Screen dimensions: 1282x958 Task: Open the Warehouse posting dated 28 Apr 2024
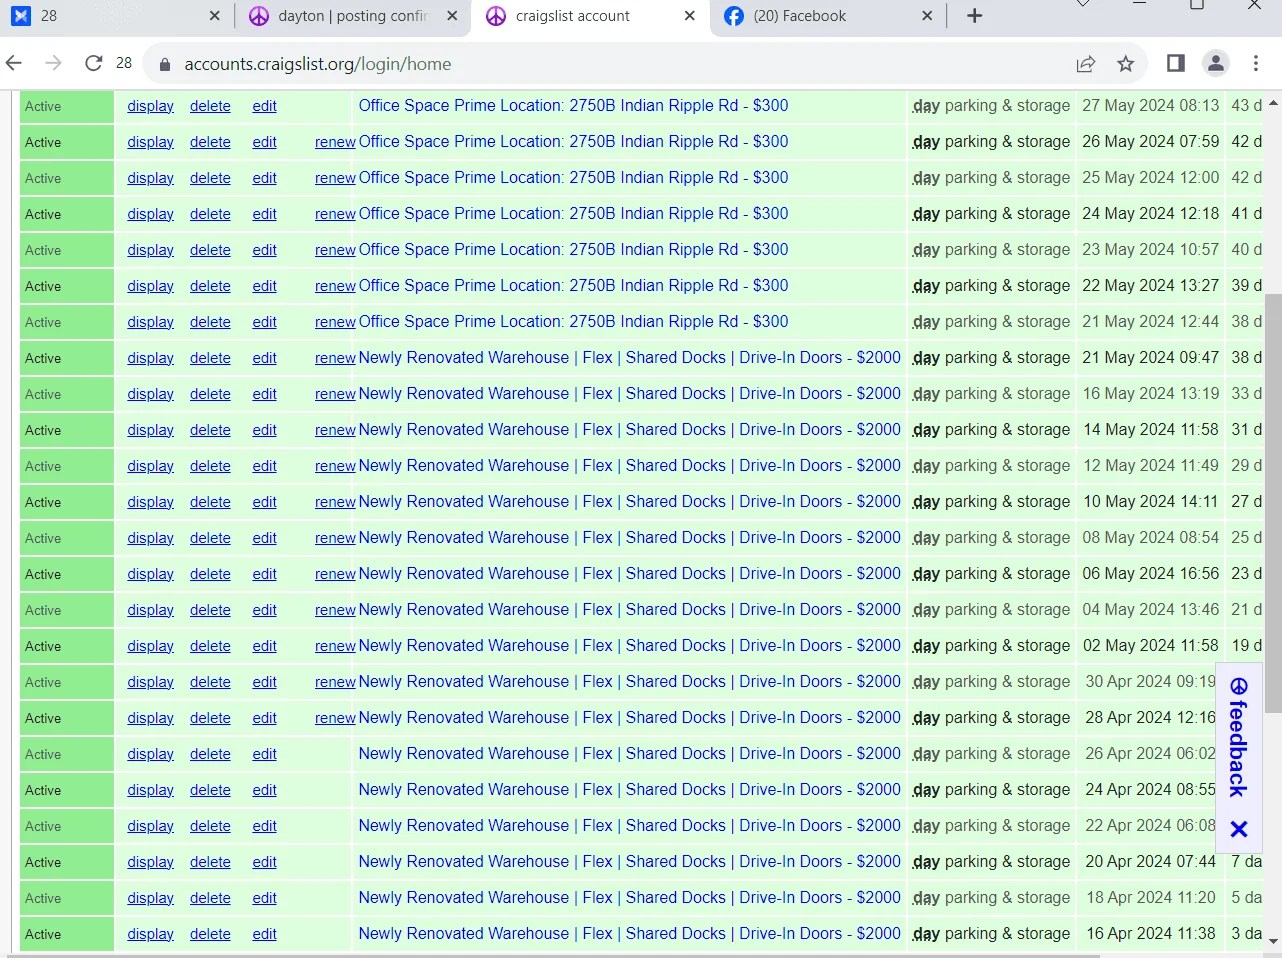point(630,718)
